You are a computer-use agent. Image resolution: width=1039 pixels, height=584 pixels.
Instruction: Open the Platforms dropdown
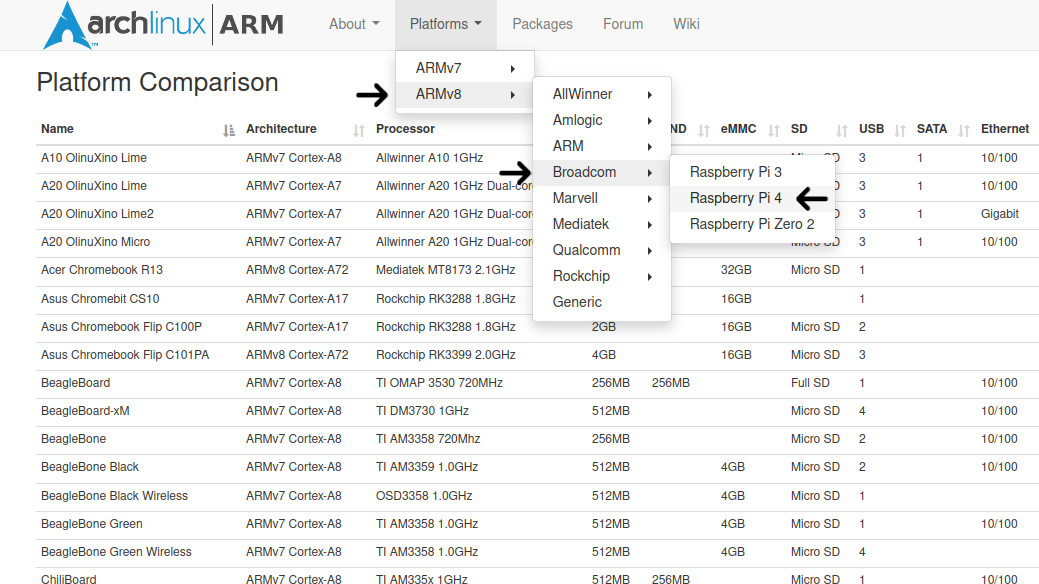click(x=445, y=24)
